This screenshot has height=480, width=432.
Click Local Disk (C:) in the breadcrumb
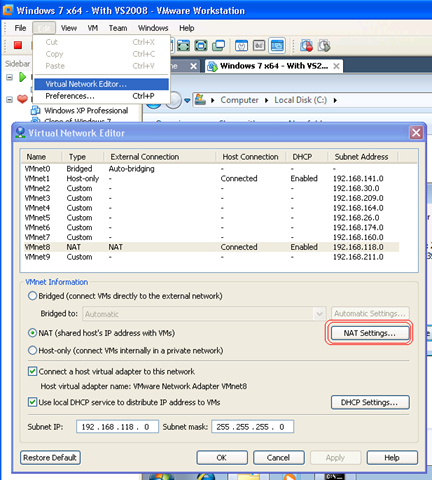point(300,100)
